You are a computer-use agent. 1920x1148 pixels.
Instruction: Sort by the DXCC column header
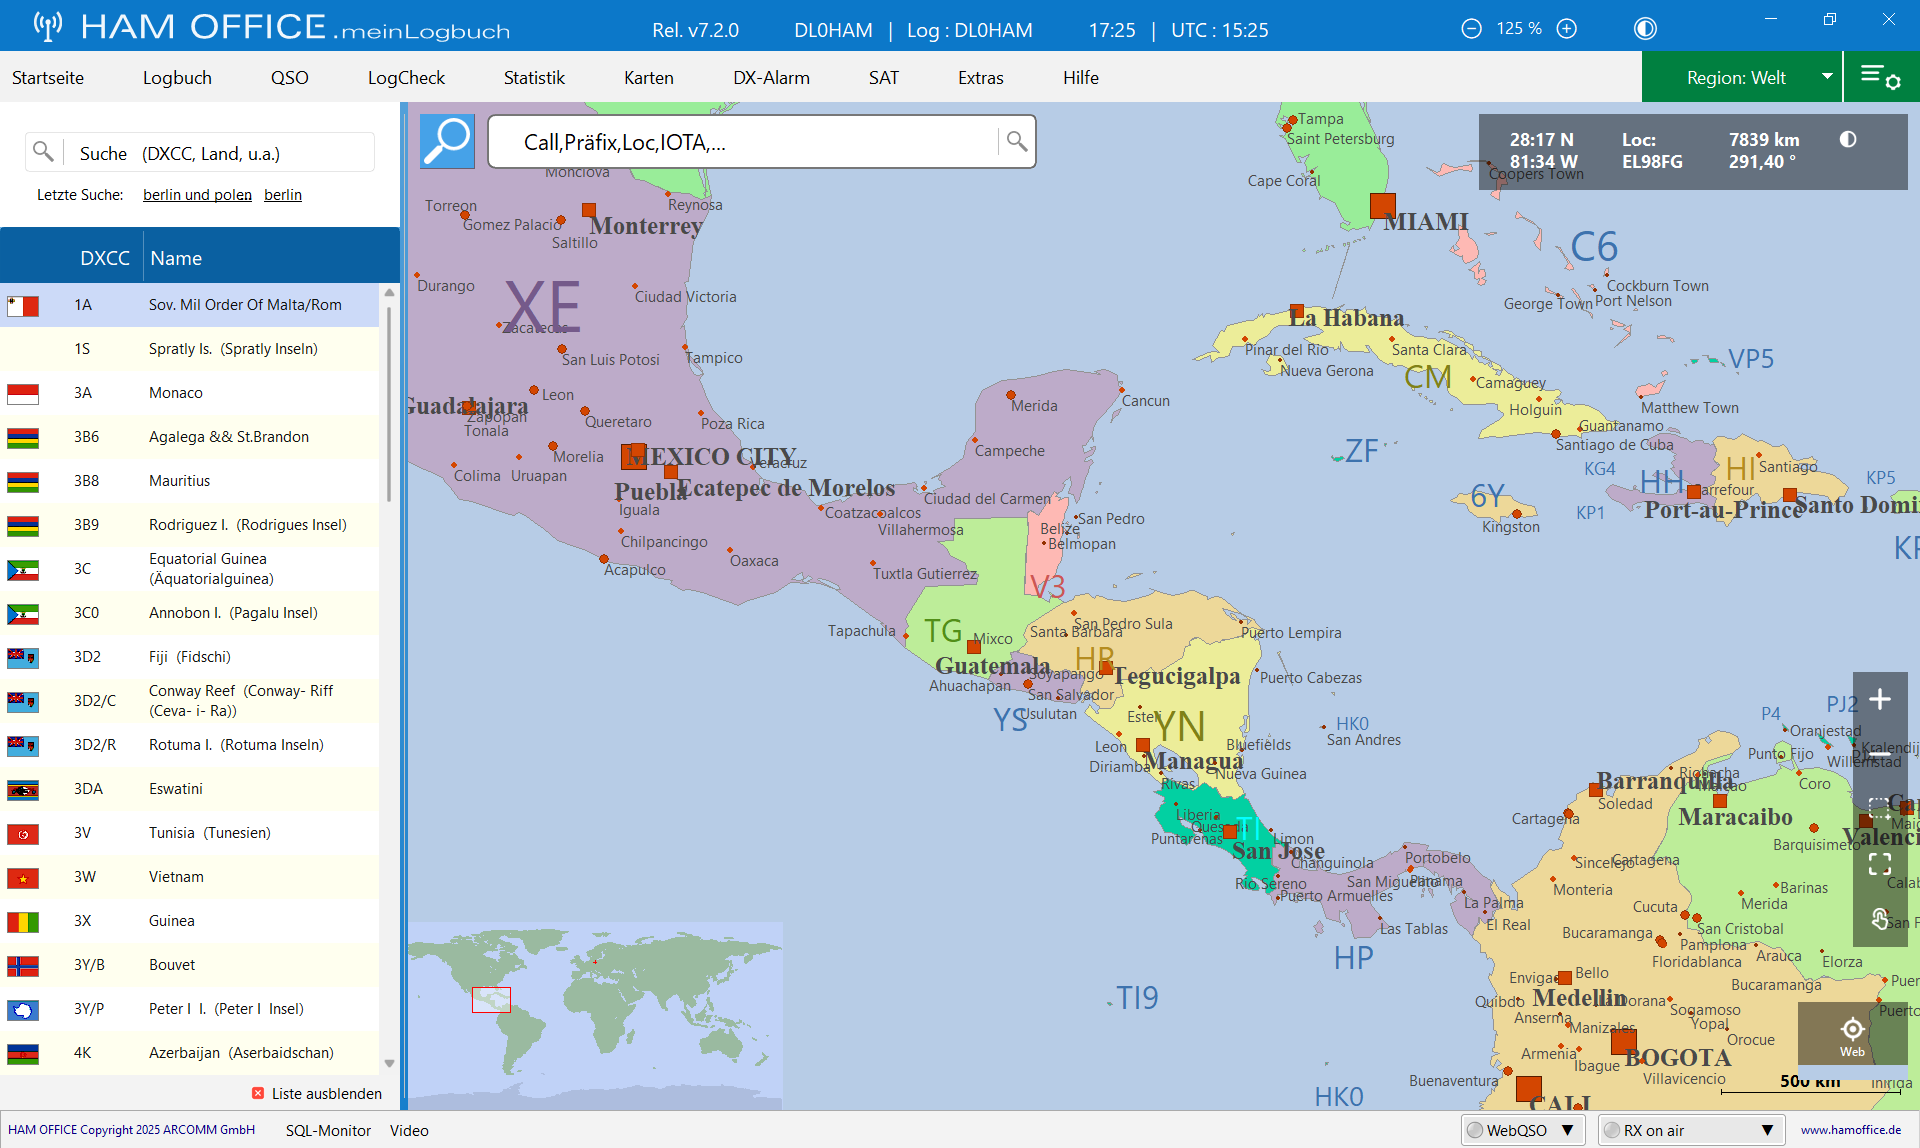tap(105, 258)
